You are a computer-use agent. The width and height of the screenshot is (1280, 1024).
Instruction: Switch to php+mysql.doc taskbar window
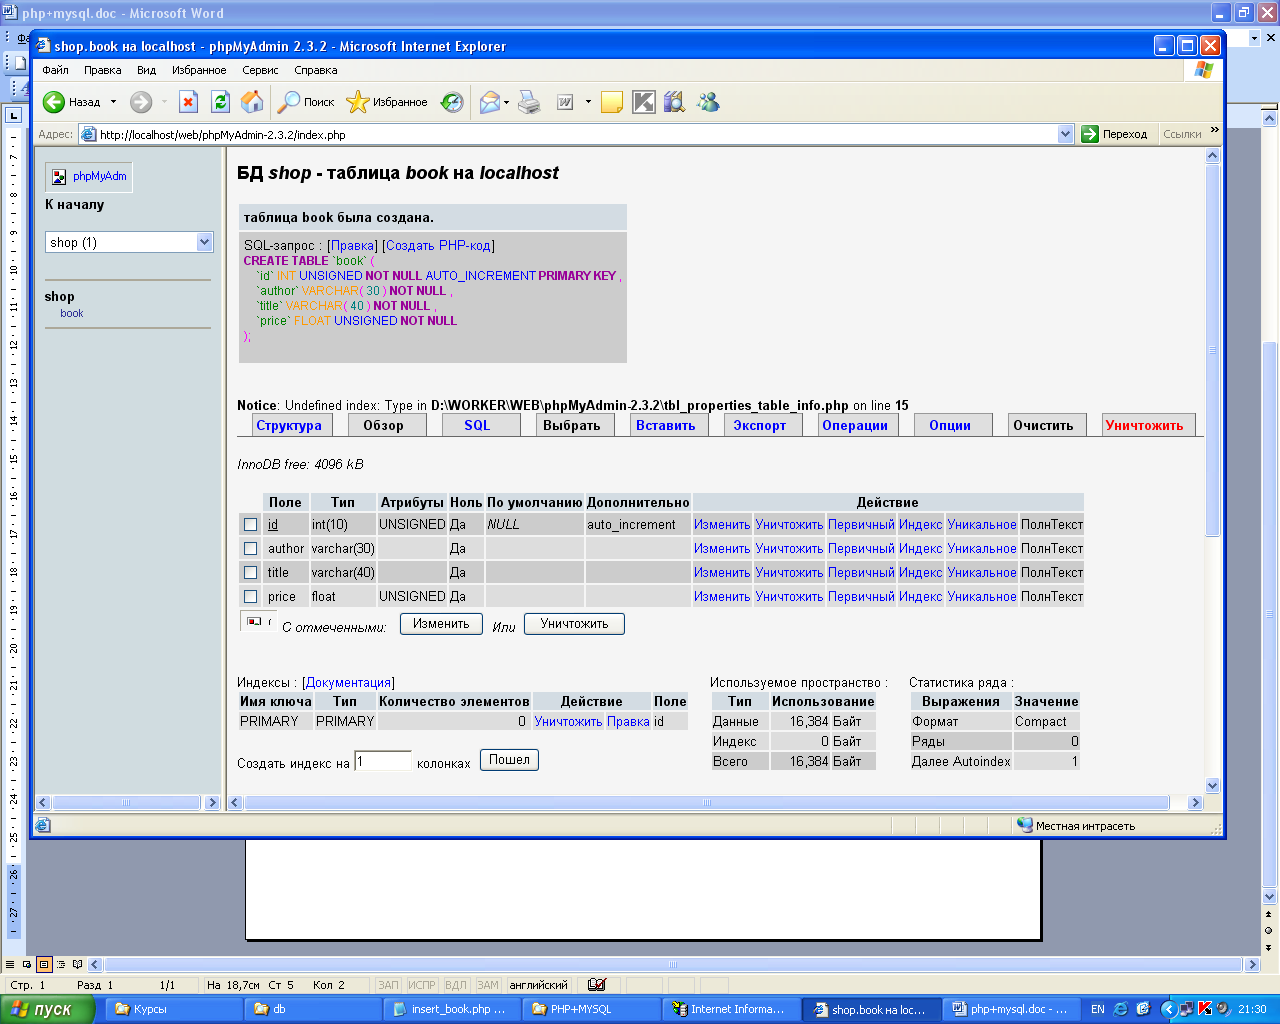point(1012,1009)
